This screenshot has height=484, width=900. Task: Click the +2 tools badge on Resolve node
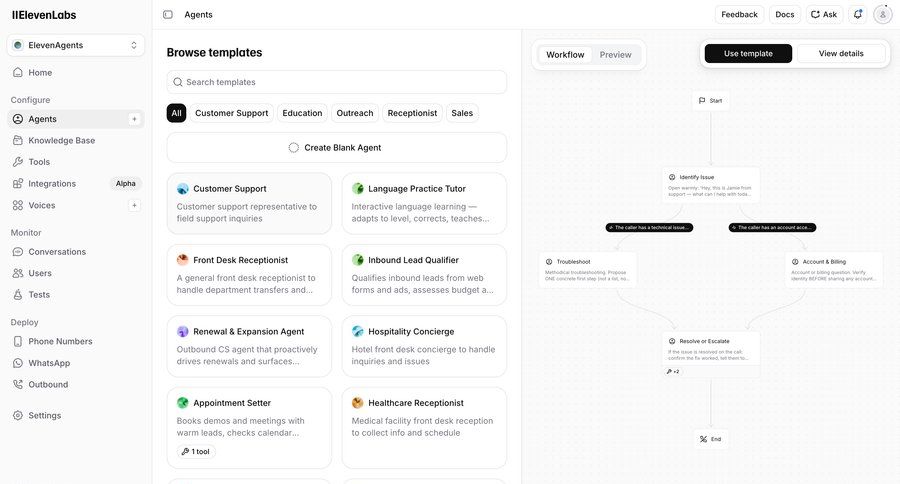point(673,371)
